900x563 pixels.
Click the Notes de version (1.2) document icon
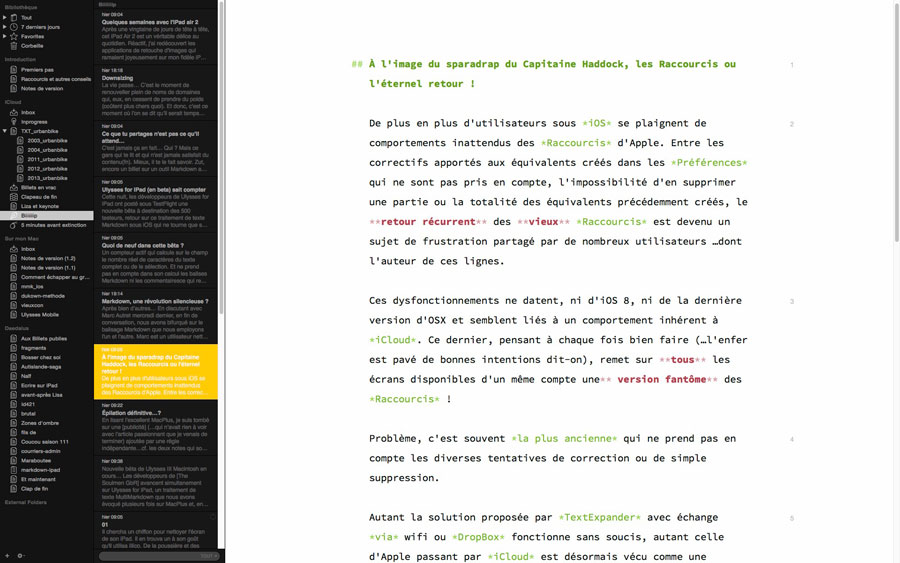coord(14,258)
